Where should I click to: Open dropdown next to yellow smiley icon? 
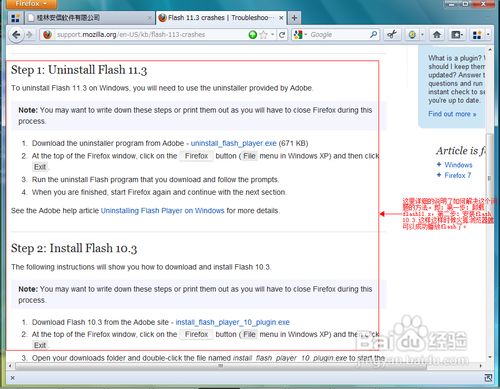coord(422,35)
